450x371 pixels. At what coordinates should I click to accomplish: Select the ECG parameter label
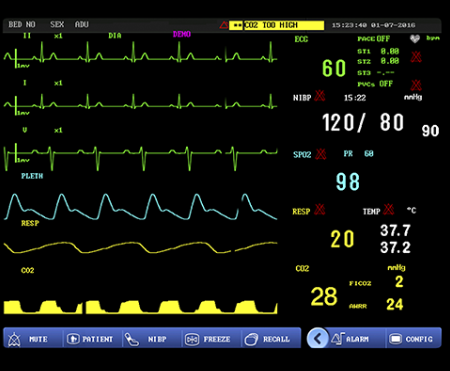301,39
